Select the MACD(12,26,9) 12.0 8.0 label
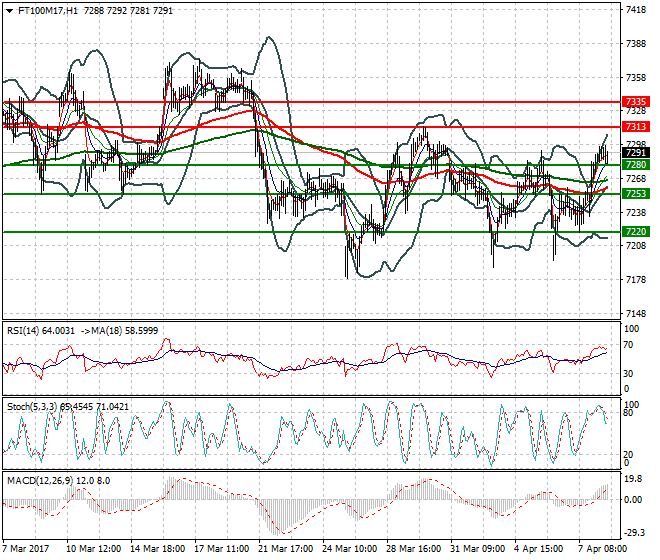This screenshot has width=660, height=560. click(59, 481)
